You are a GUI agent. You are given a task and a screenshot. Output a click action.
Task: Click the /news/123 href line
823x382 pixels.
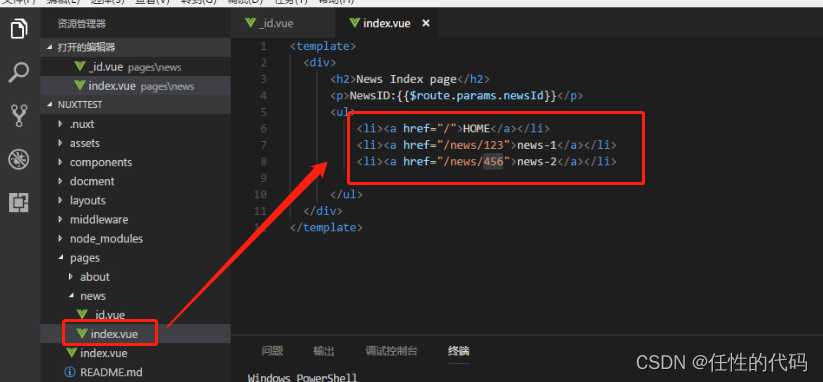[487, 145]
